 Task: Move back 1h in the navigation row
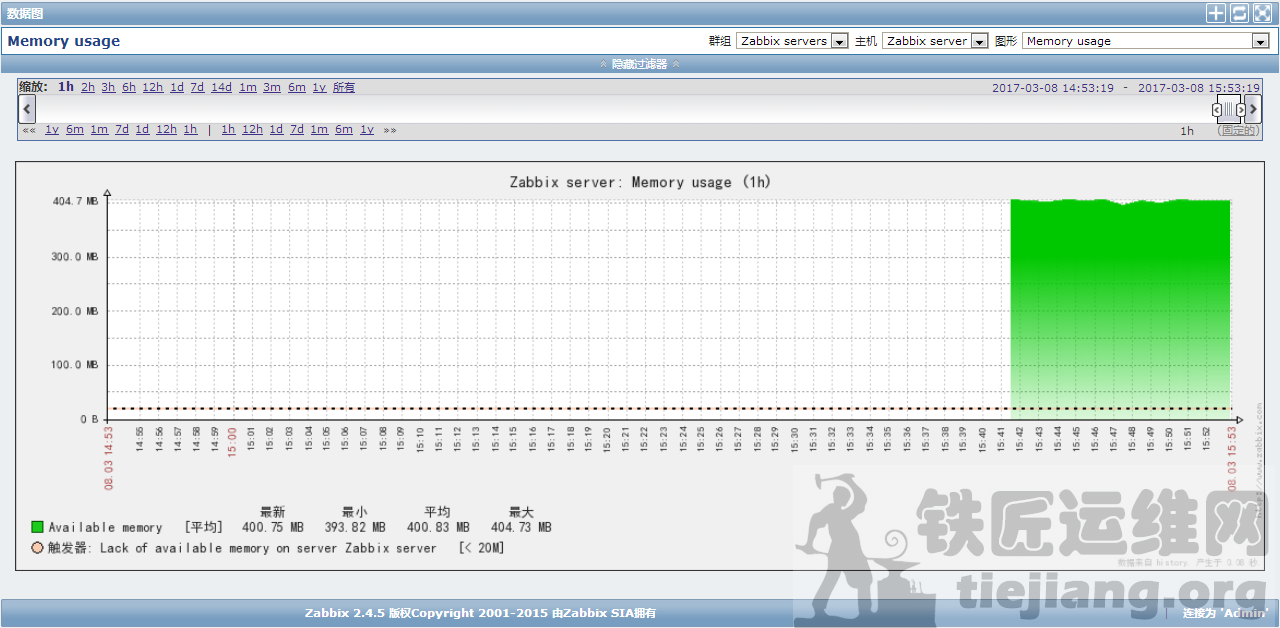[x=190, y=130]
